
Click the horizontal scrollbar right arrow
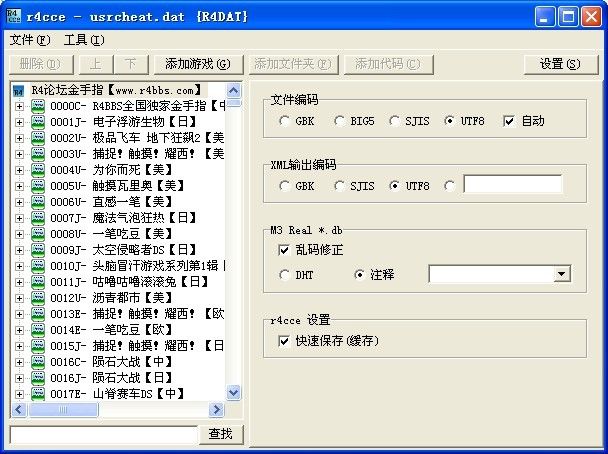tap(216, 409)
